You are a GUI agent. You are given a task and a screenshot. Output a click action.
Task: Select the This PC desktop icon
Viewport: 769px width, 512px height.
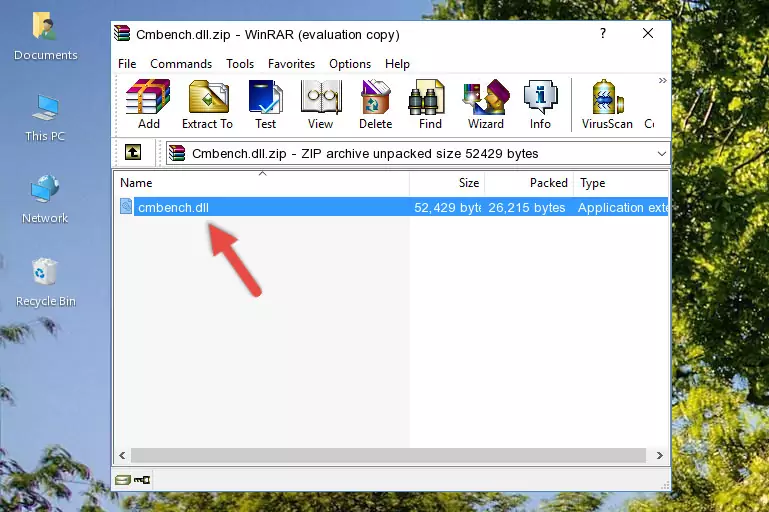(45, 118)
